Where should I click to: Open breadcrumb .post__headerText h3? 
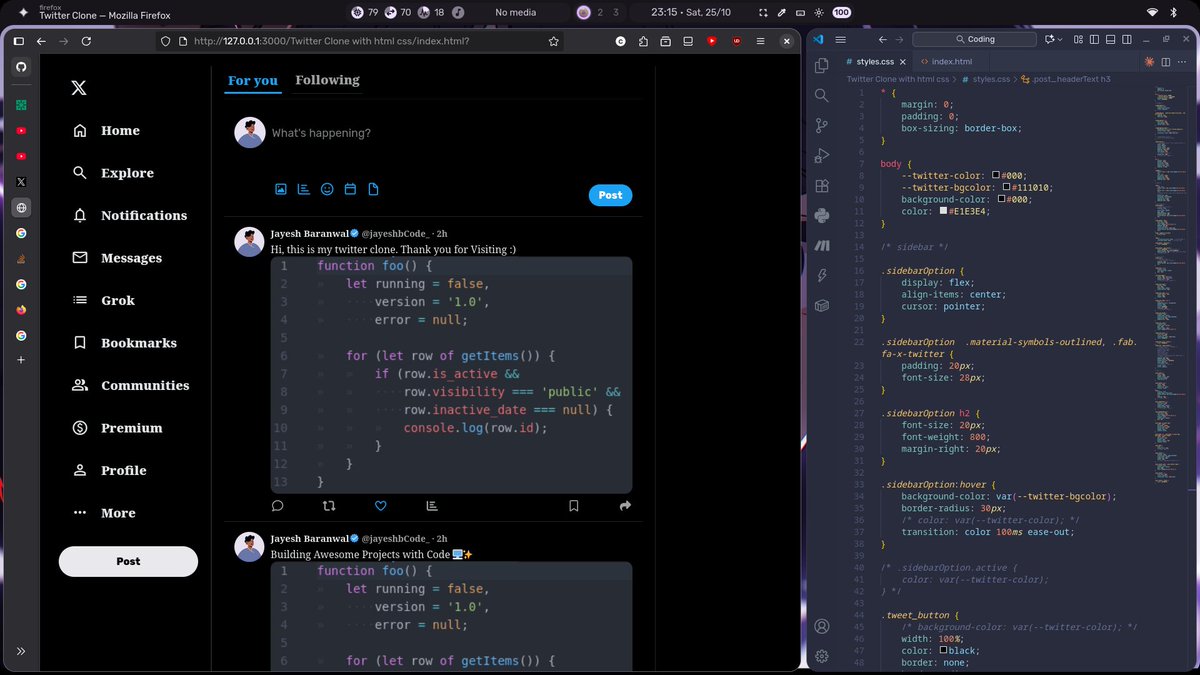coord(1071,78)
